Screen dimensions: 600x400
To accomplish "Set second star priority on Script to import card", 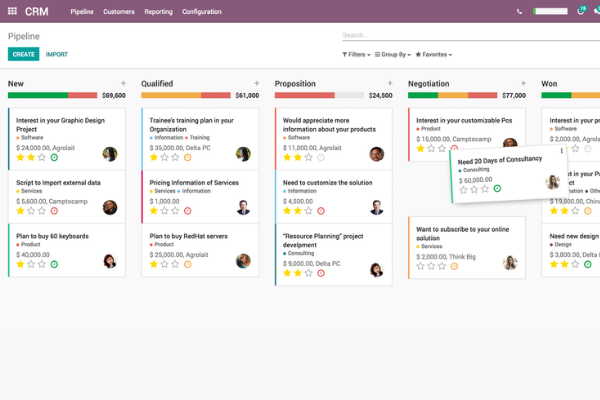I will (x=31, y=211).
